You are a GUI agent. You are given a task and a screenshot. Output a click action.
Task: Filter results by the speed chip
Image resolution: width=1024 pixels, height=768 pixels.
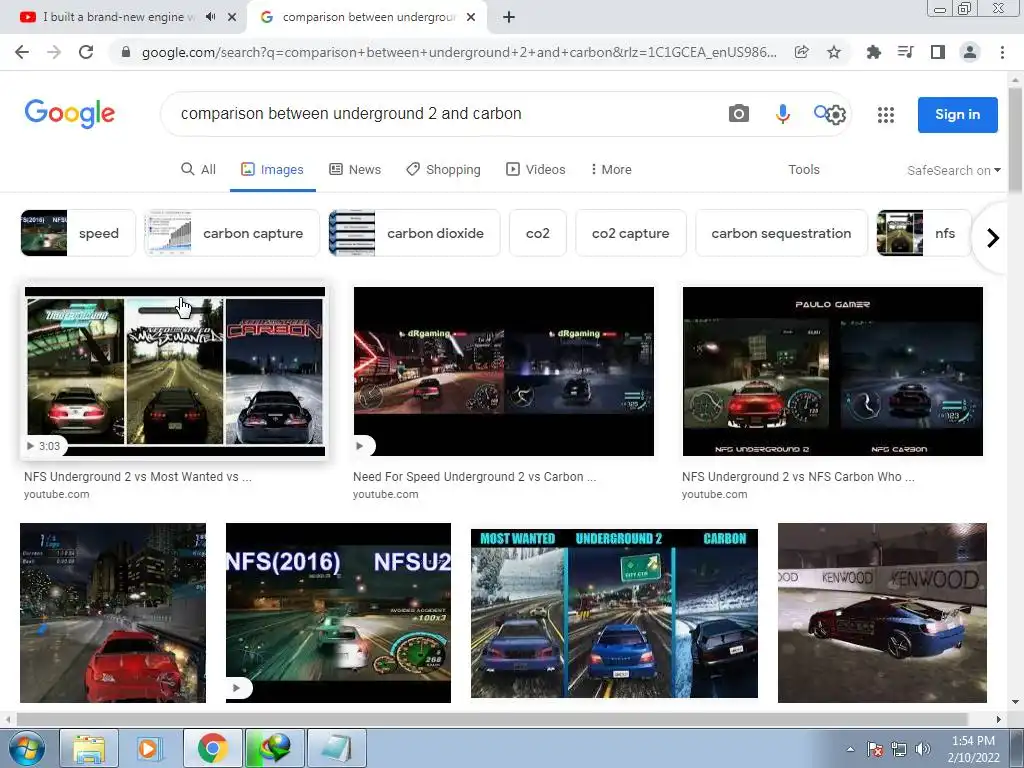coord(78,233)
